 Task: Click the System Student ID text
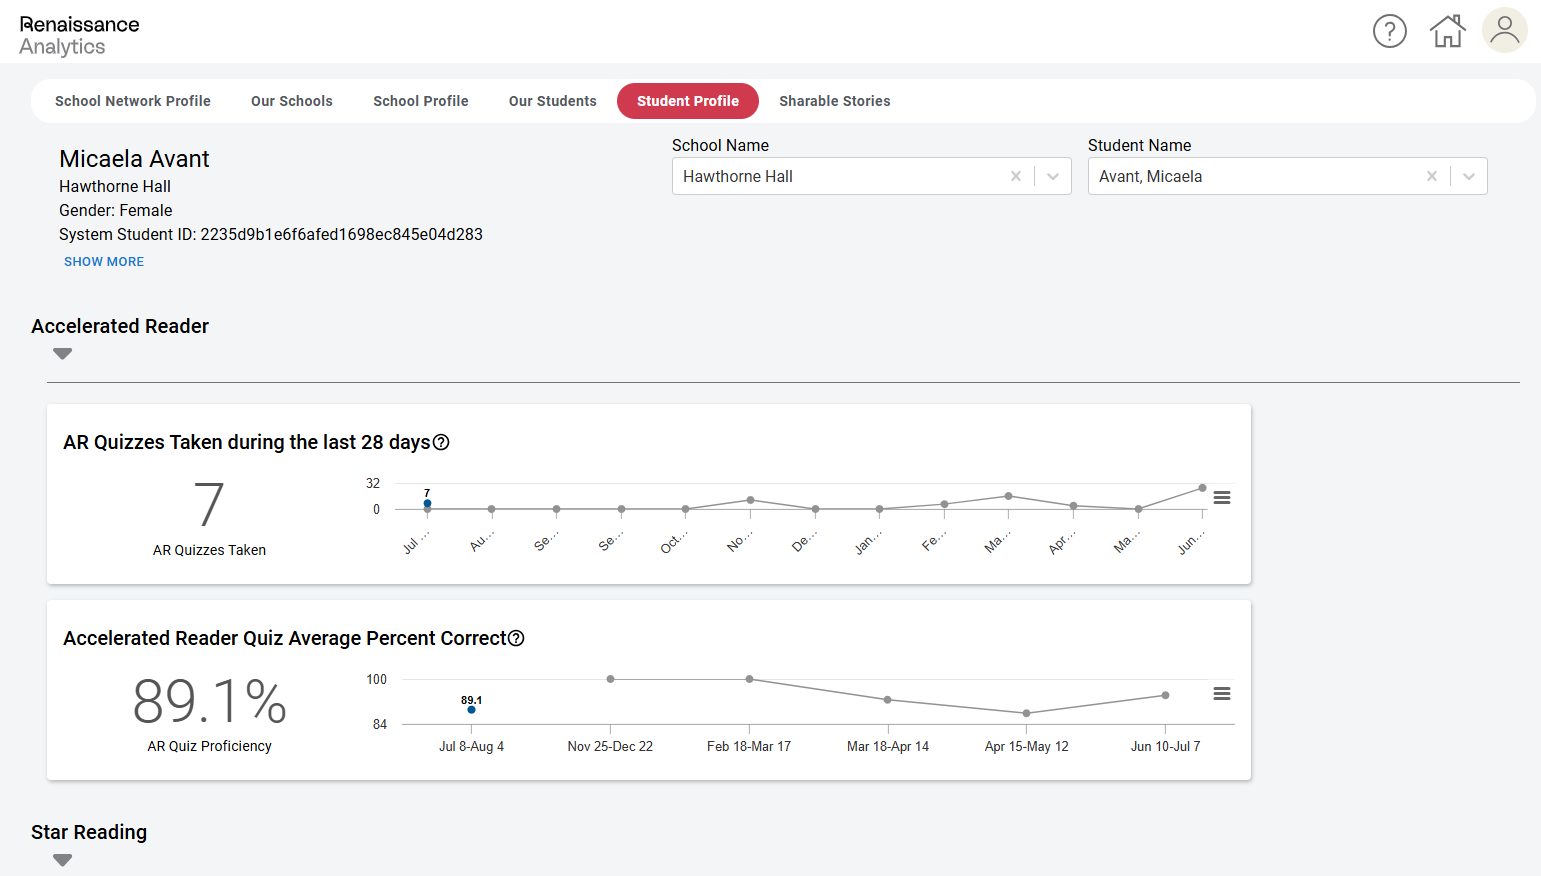[271, 234]
